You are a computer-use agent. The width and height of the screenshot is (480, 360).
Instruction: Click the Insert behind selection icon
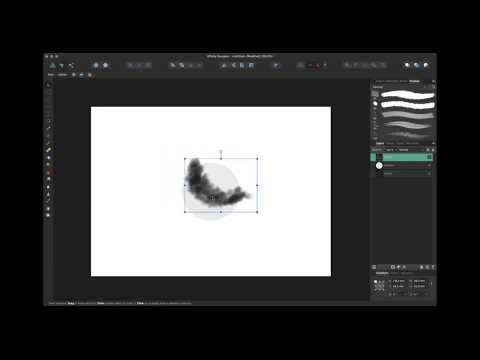coord(407,65)
